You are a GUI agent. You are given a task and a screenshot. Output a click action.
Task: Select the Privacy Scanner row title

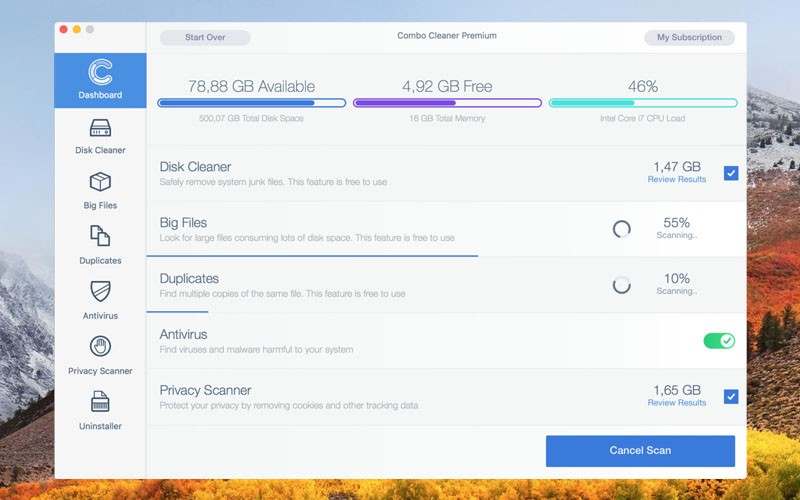[205, 390]
